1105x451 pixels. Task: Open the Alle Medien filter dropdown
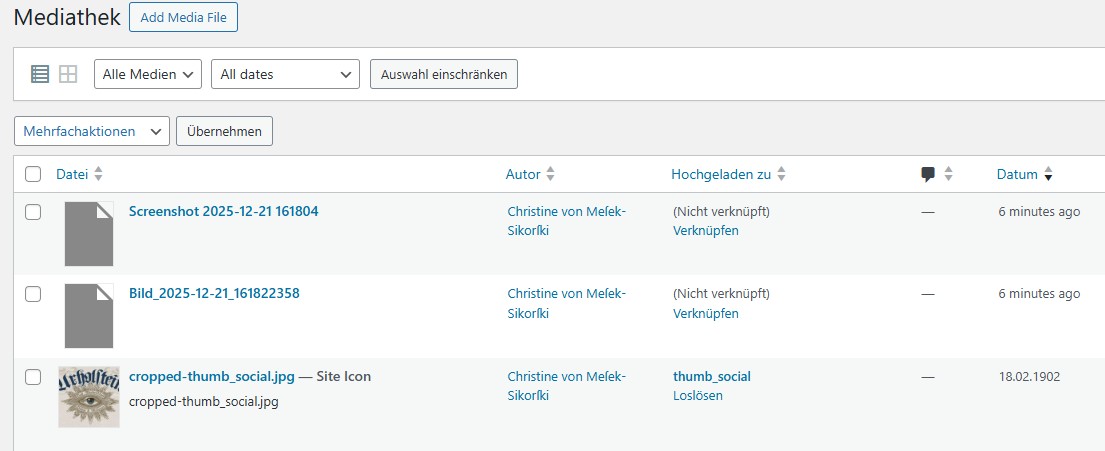(148, 74)
